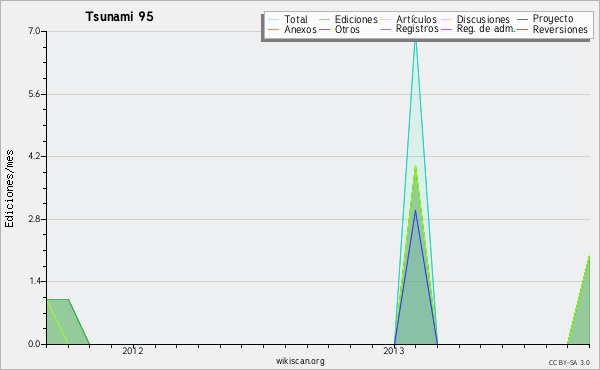Click the '7.0' y-axis label
The height and width of the screenshot is (370, 600).
(x=34, y=31)
